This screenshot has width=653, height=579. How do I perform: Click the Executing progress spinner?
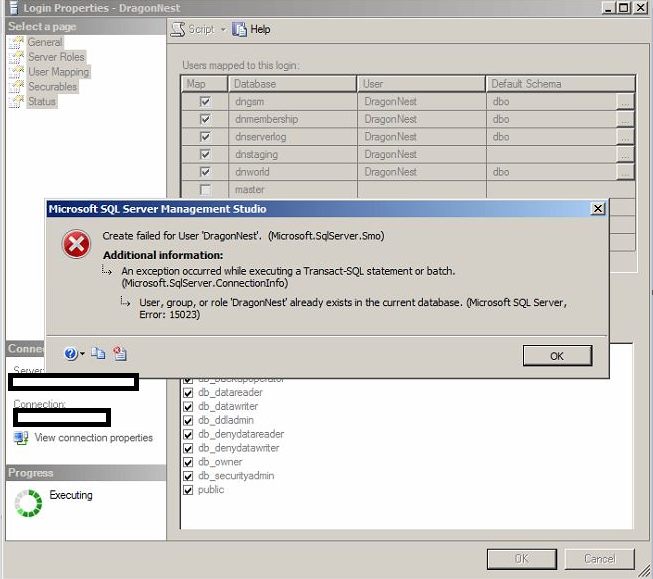click(x=28, y=503)
